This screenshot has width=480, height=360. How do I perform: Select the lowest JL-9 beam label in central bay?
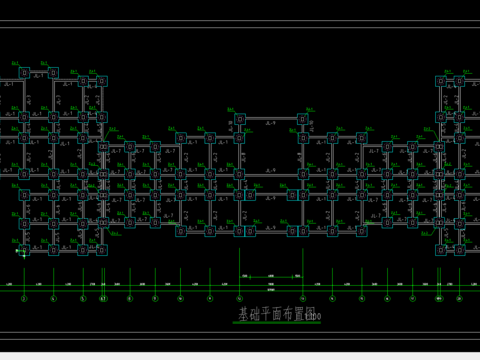click(x=270, y=228)
